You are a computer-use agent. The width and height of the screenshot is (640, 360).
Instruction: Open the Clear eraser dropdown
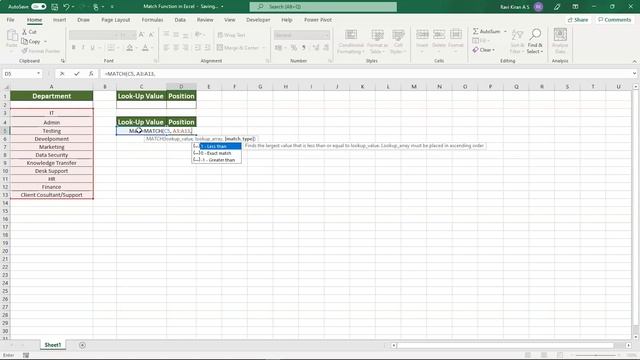click(484, 50)
